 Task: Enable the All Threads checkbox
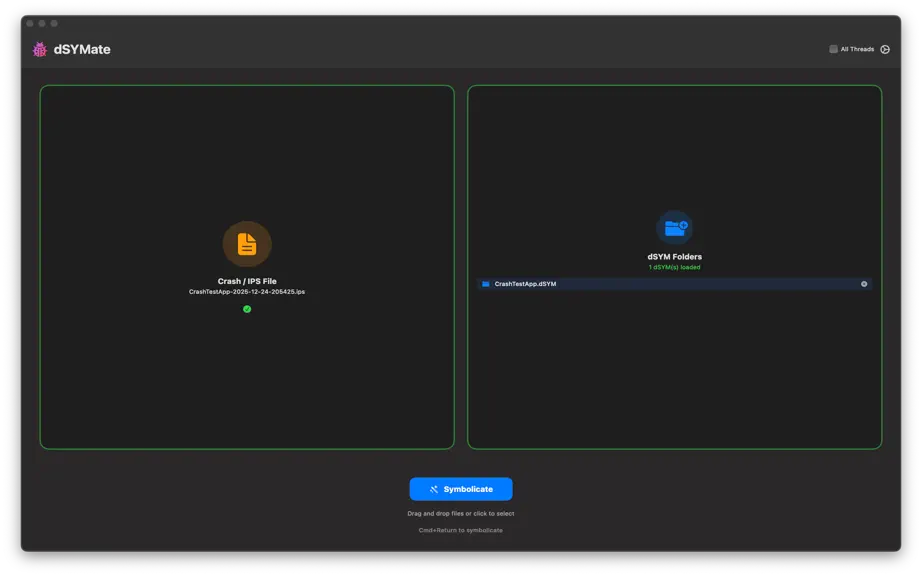pyautogui.click(x=833, y=49)
